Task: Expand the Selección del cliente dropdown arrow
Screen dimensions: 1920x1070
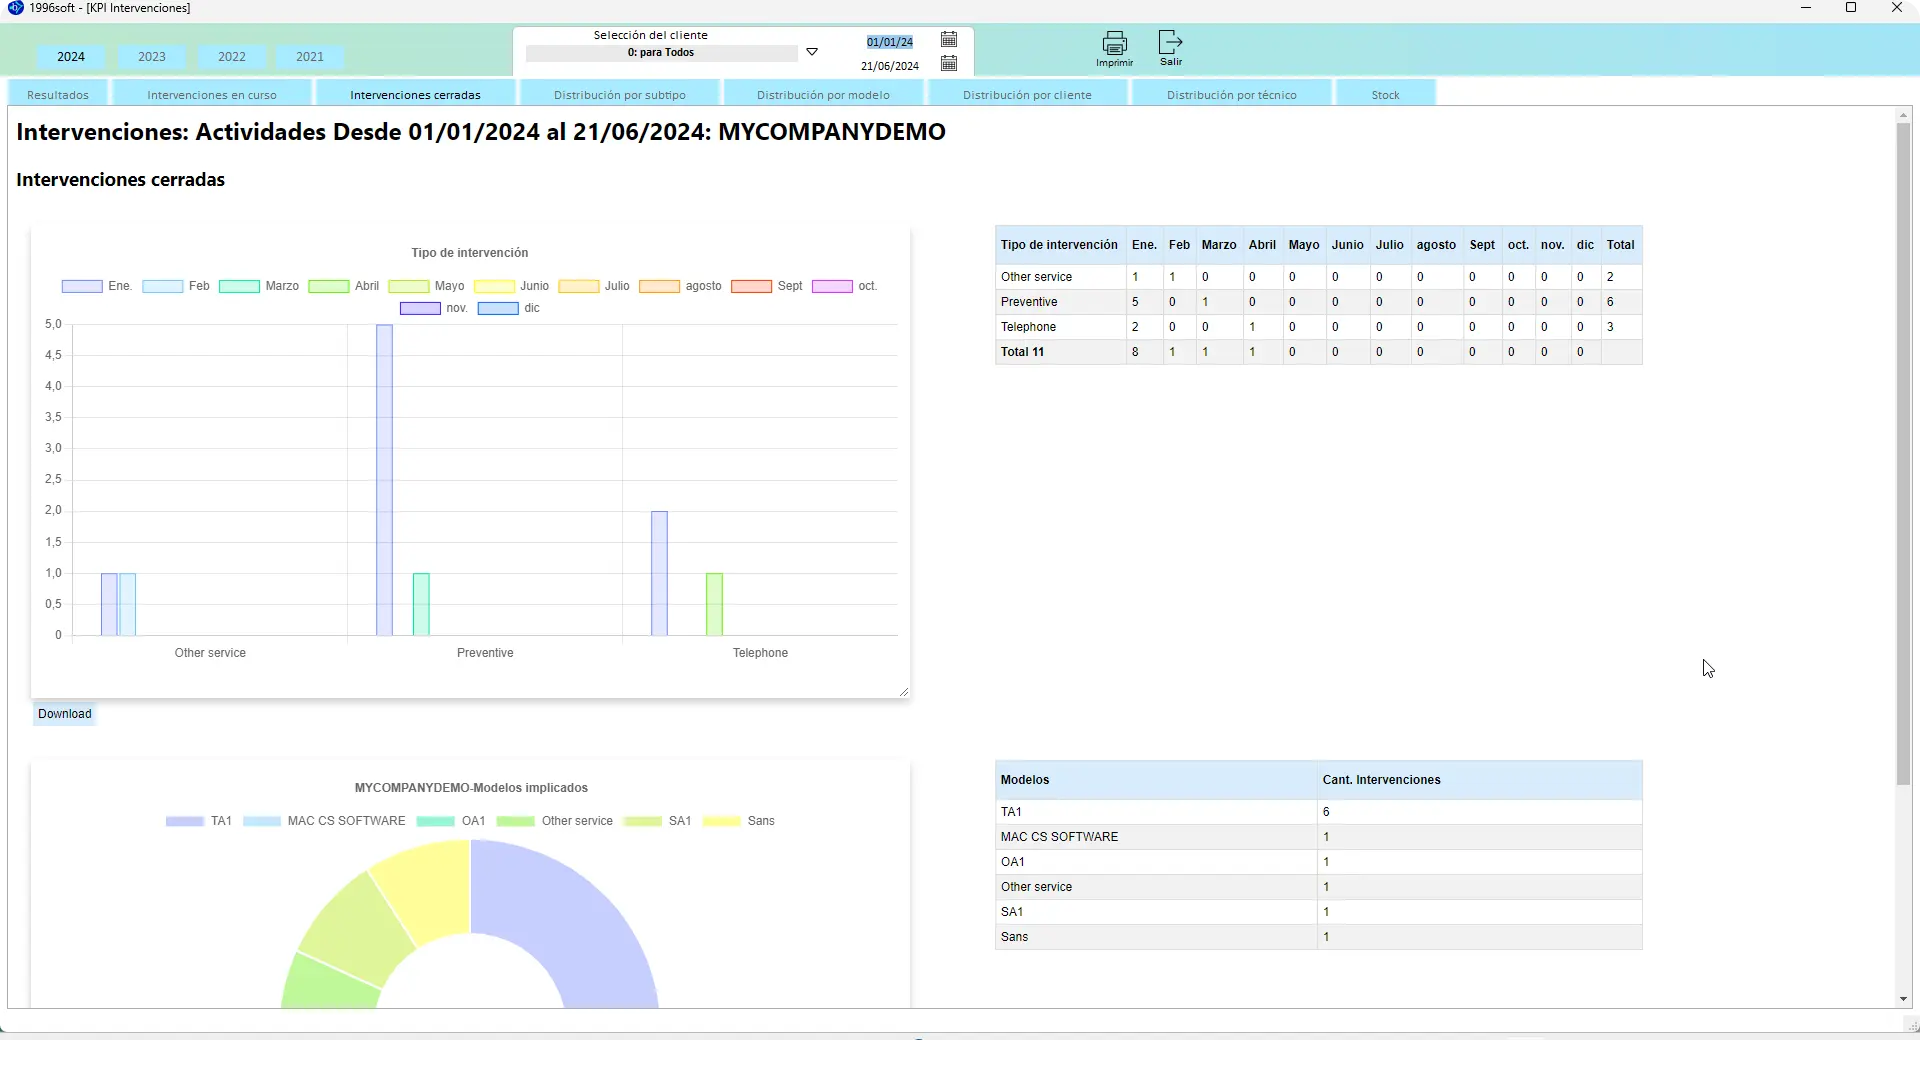Action: pos(812,52)
